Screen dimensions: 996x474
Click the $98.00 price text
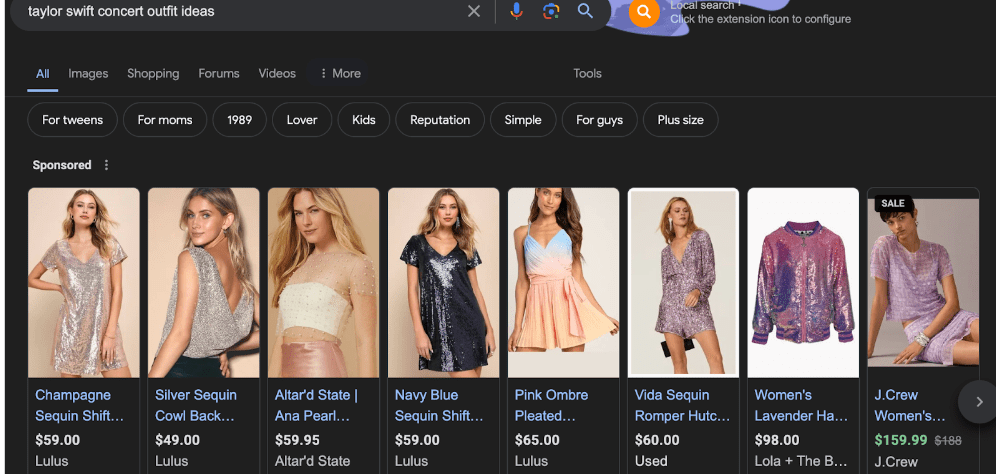point(777,440)
